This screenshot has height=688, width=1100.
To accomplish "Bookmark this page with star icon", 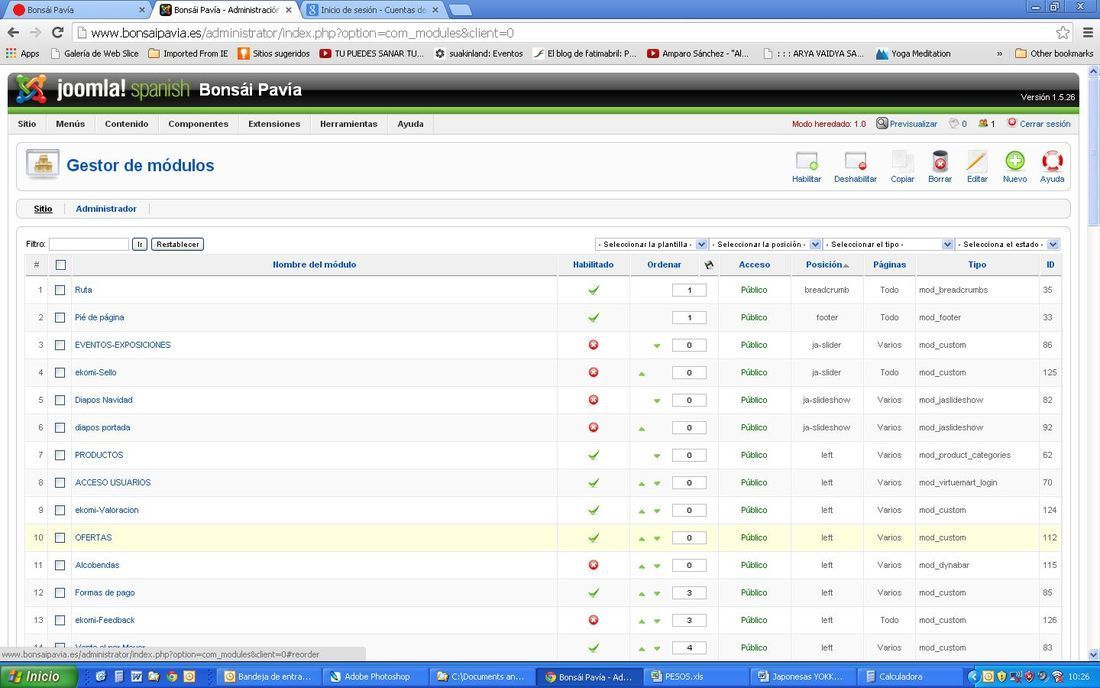I will (1063, 32).
